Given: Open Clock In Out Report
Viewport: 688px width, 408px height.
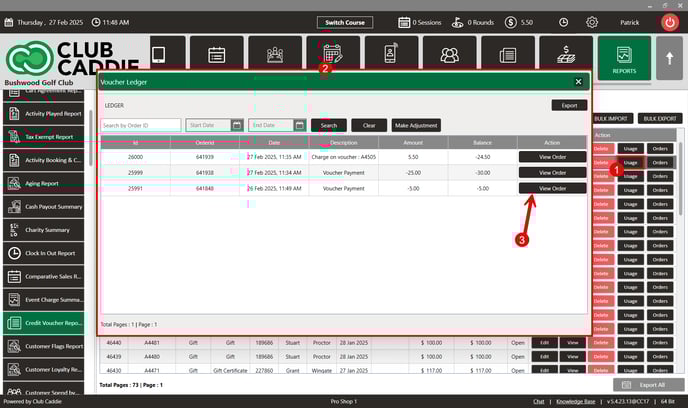Looking at the screenshot, I should pos(43,253).
